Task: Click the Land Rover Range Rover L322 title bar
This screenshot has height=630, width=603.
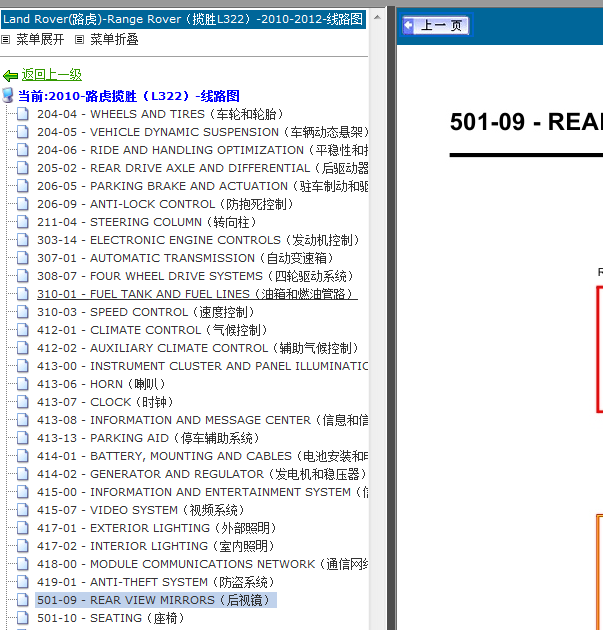Action: tap(183, 19)
